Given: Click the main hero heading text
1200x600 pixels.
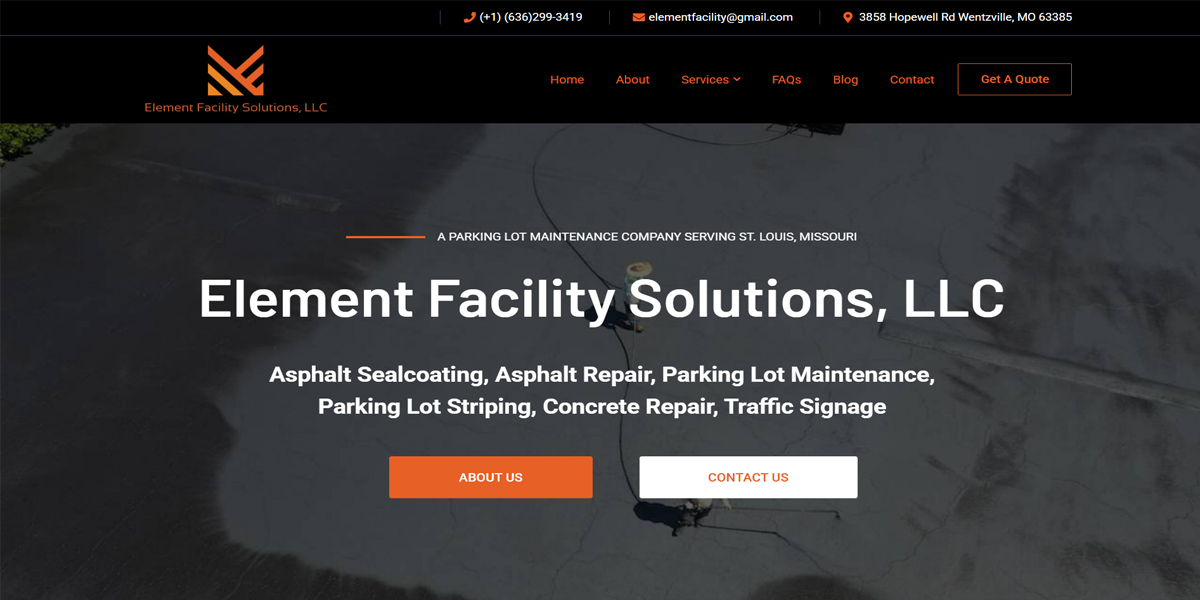Looking at the screenshot, I should click(x=601, y=298).
